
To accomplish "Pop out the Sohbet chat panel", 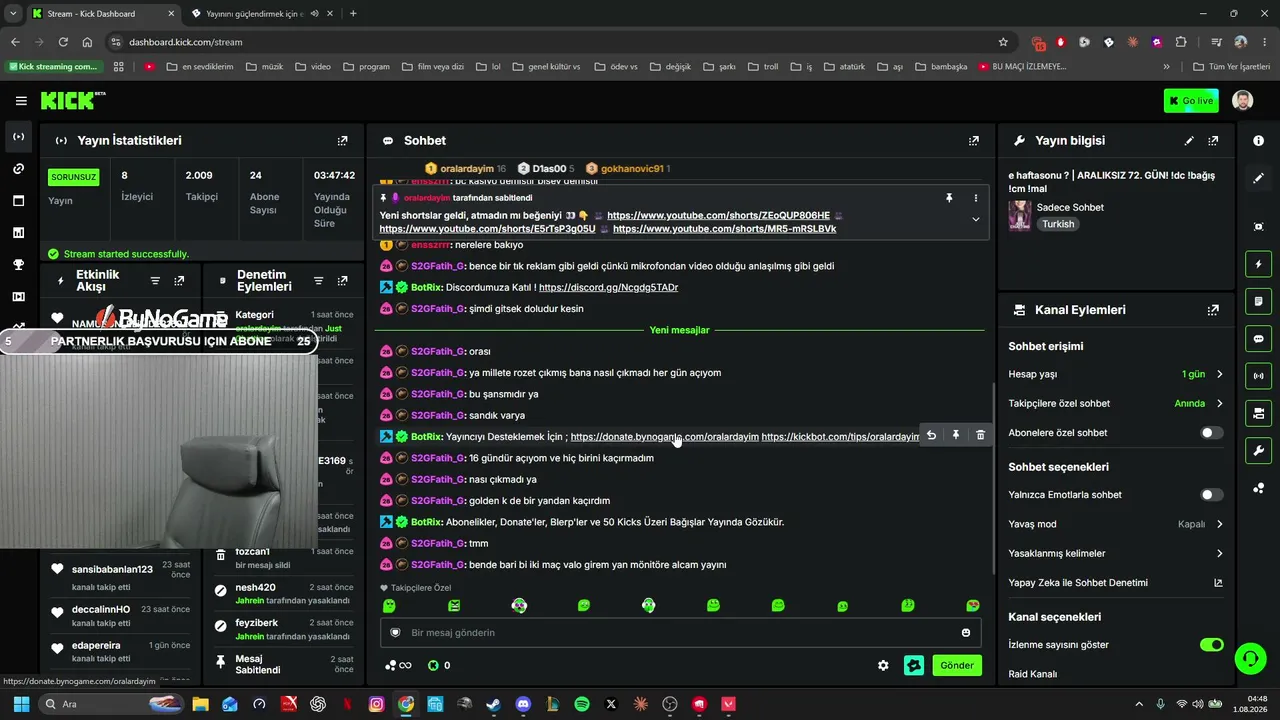I will [x=974, y=141].
